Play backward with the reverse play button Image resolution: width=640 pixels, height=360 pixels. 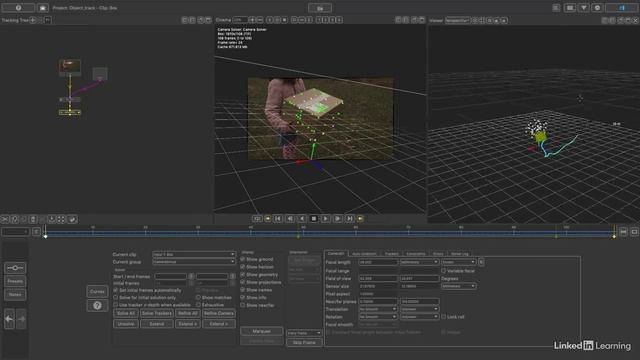point(302,219)
